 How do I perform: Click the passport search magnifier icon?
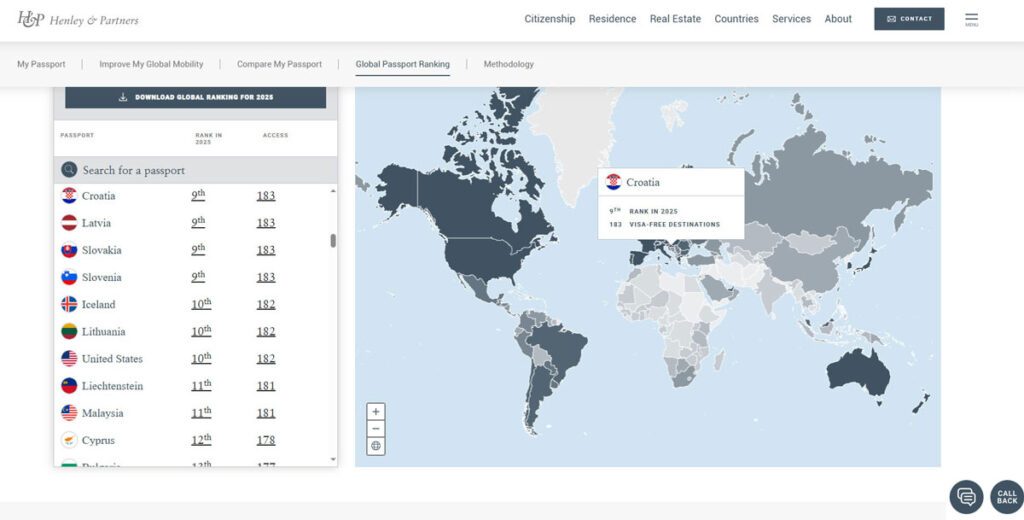[x=69, y=170]
